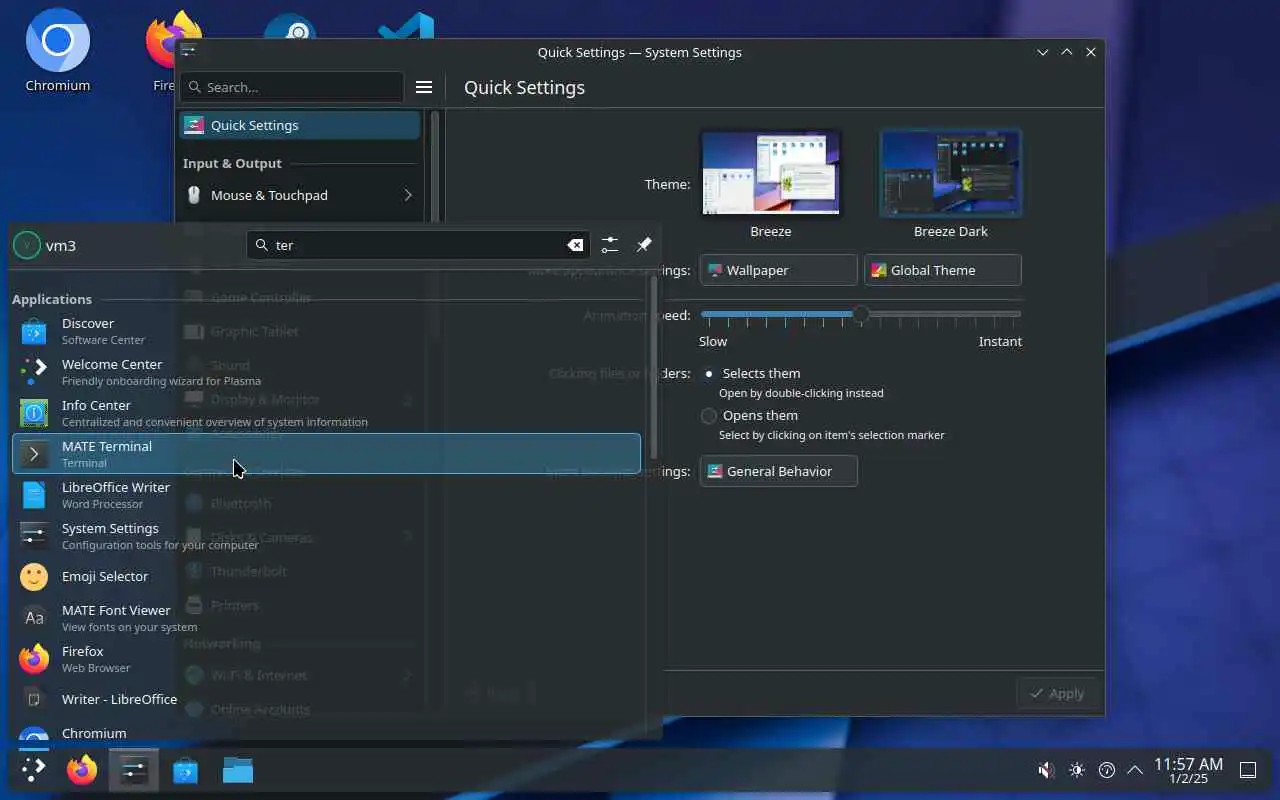The image size is (1280, 800).
Task: Clear the launcher search text
Action: tap(575, 245)
